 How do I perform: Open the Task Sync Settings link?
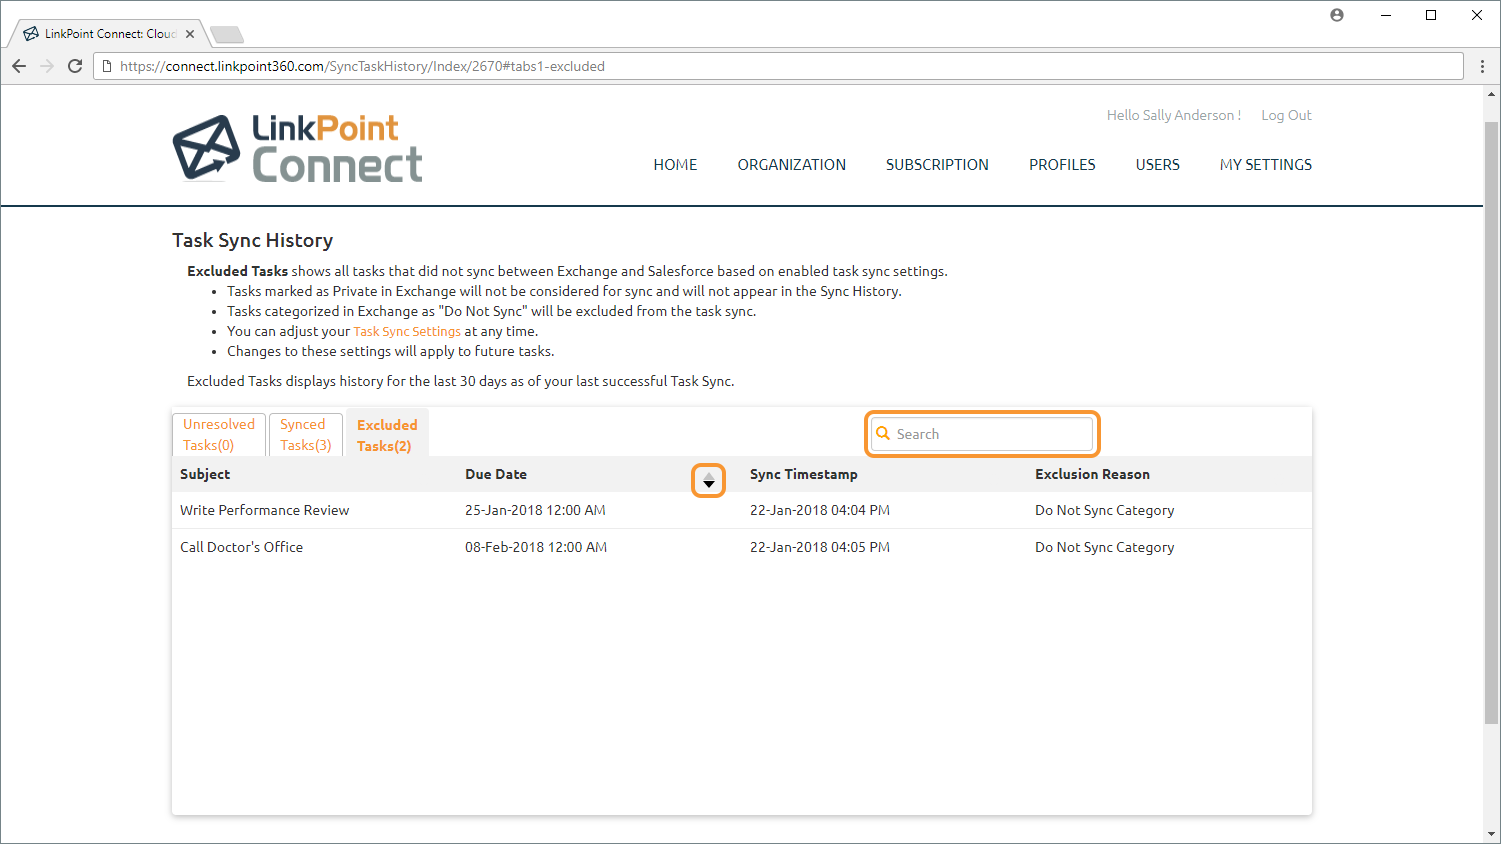click(x=407, y=331)
